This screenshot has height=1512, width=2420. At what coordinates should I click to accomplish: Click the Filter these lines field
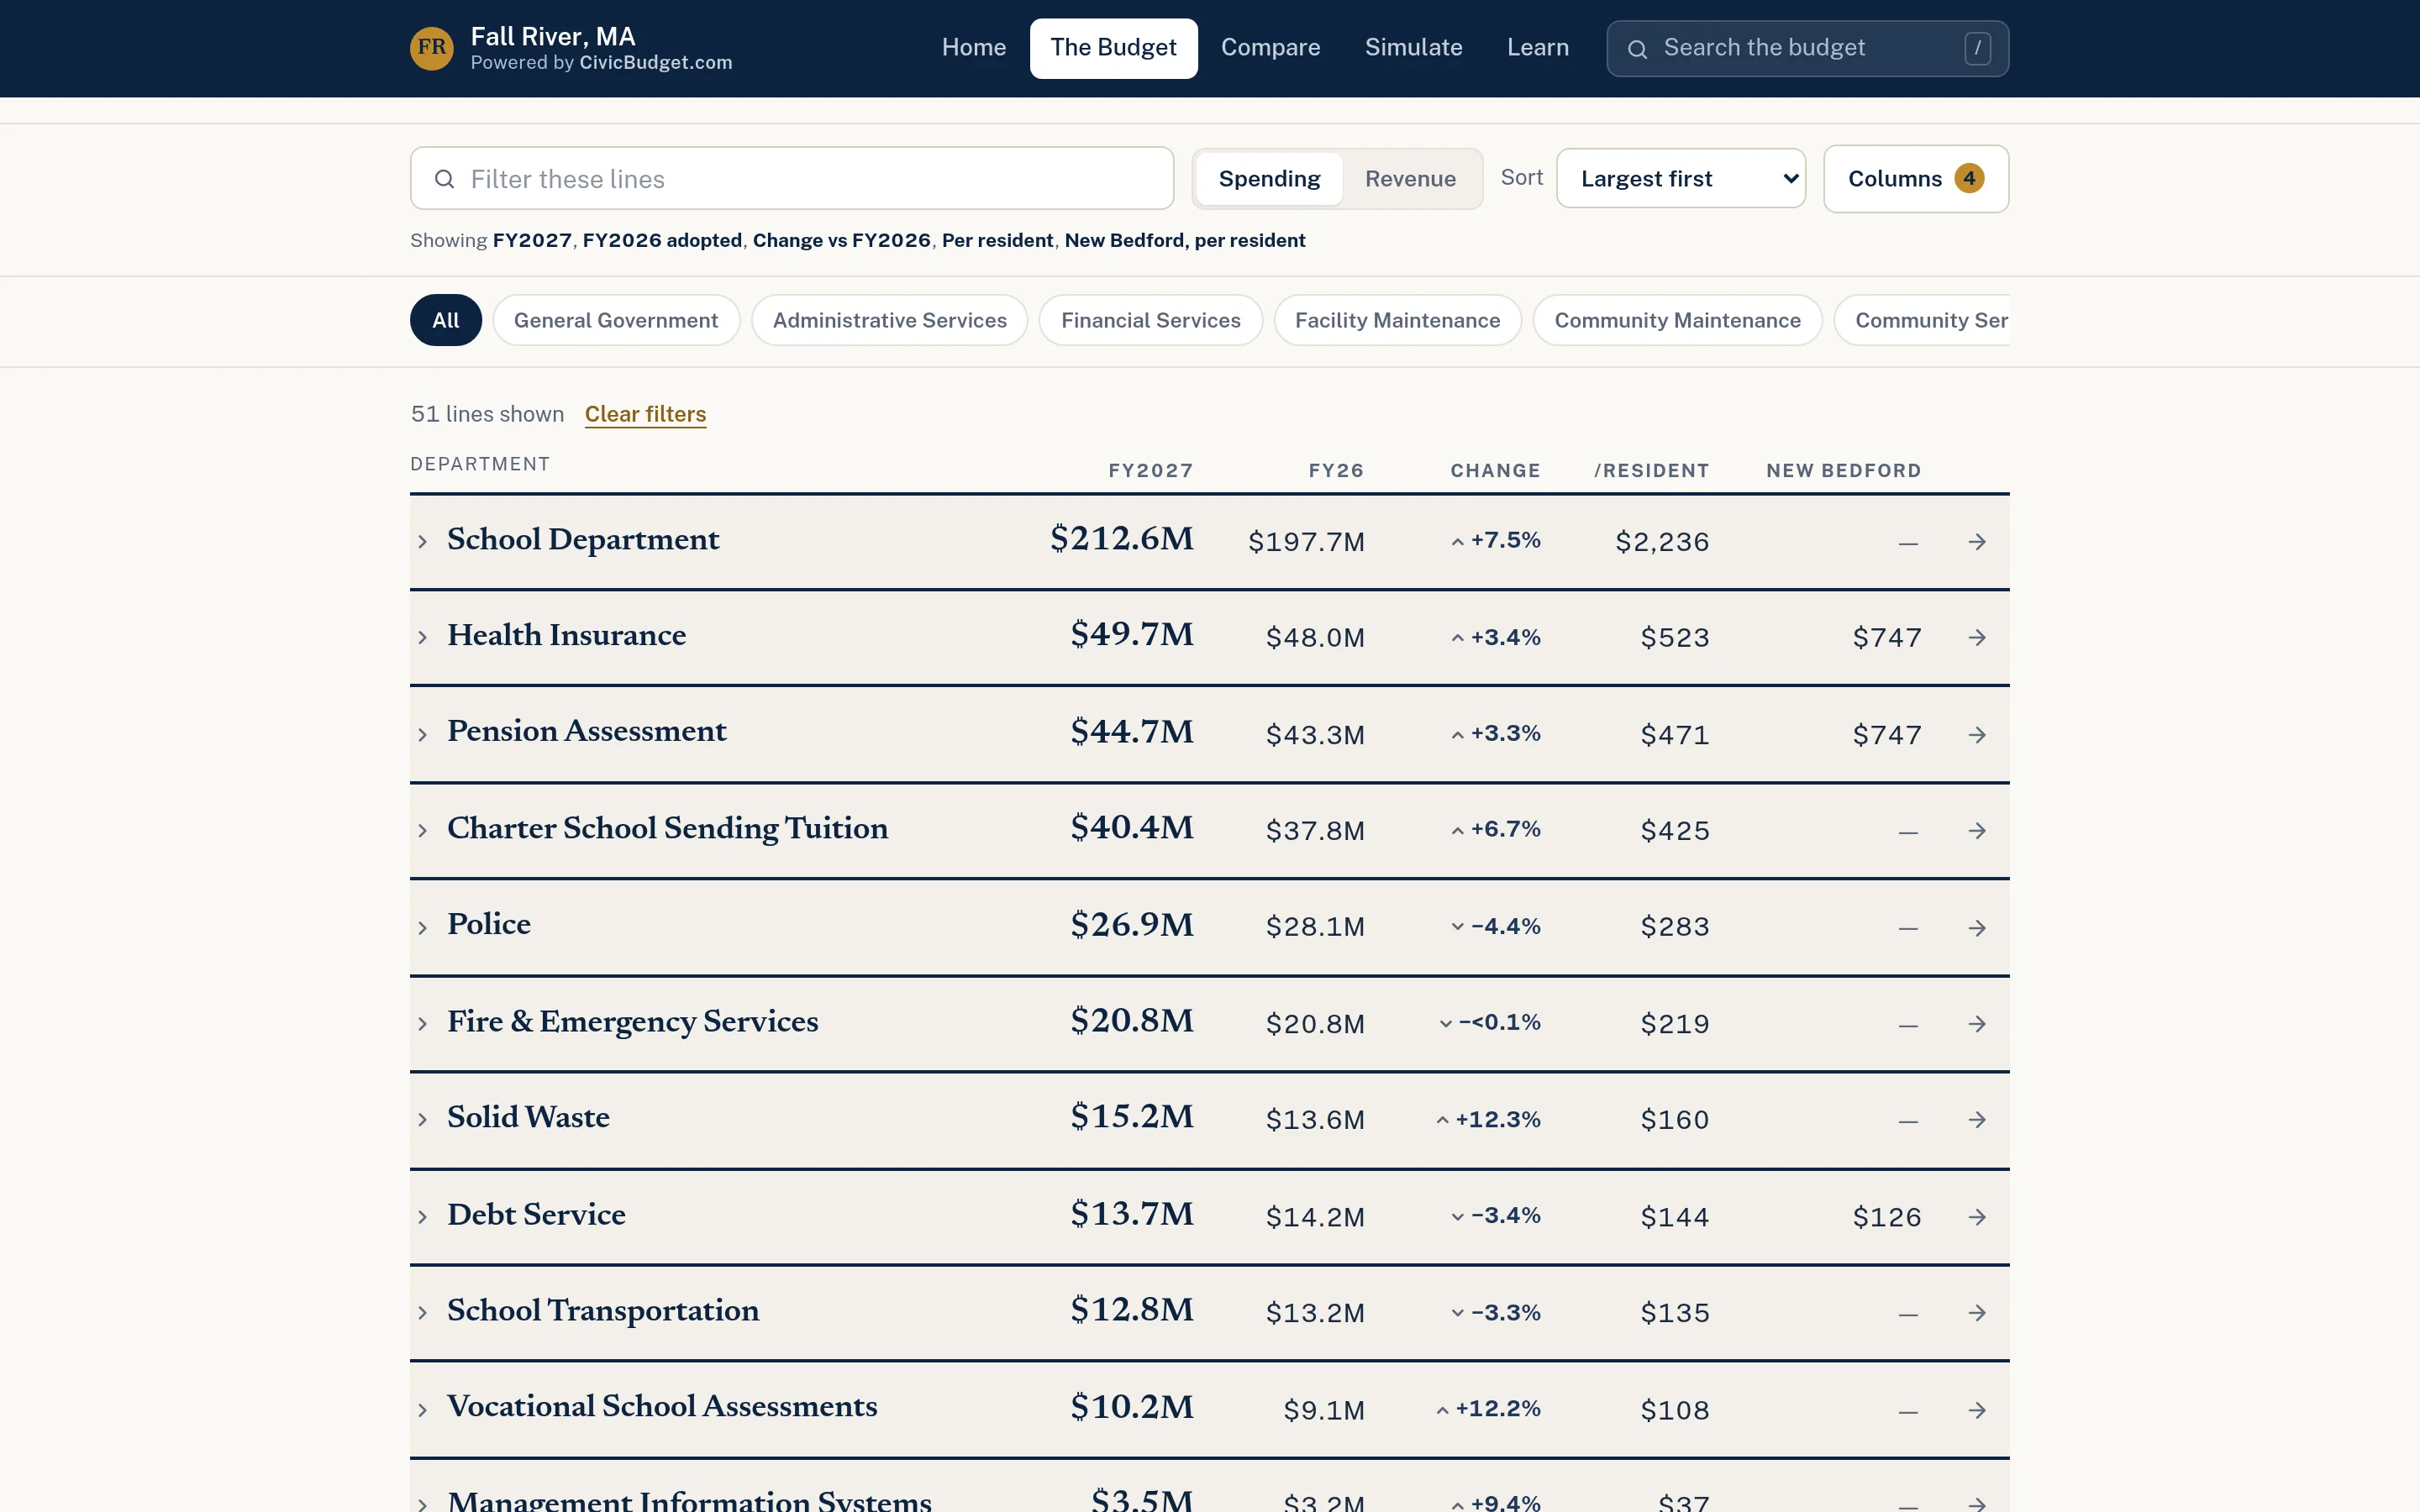[x=792, y=179]
